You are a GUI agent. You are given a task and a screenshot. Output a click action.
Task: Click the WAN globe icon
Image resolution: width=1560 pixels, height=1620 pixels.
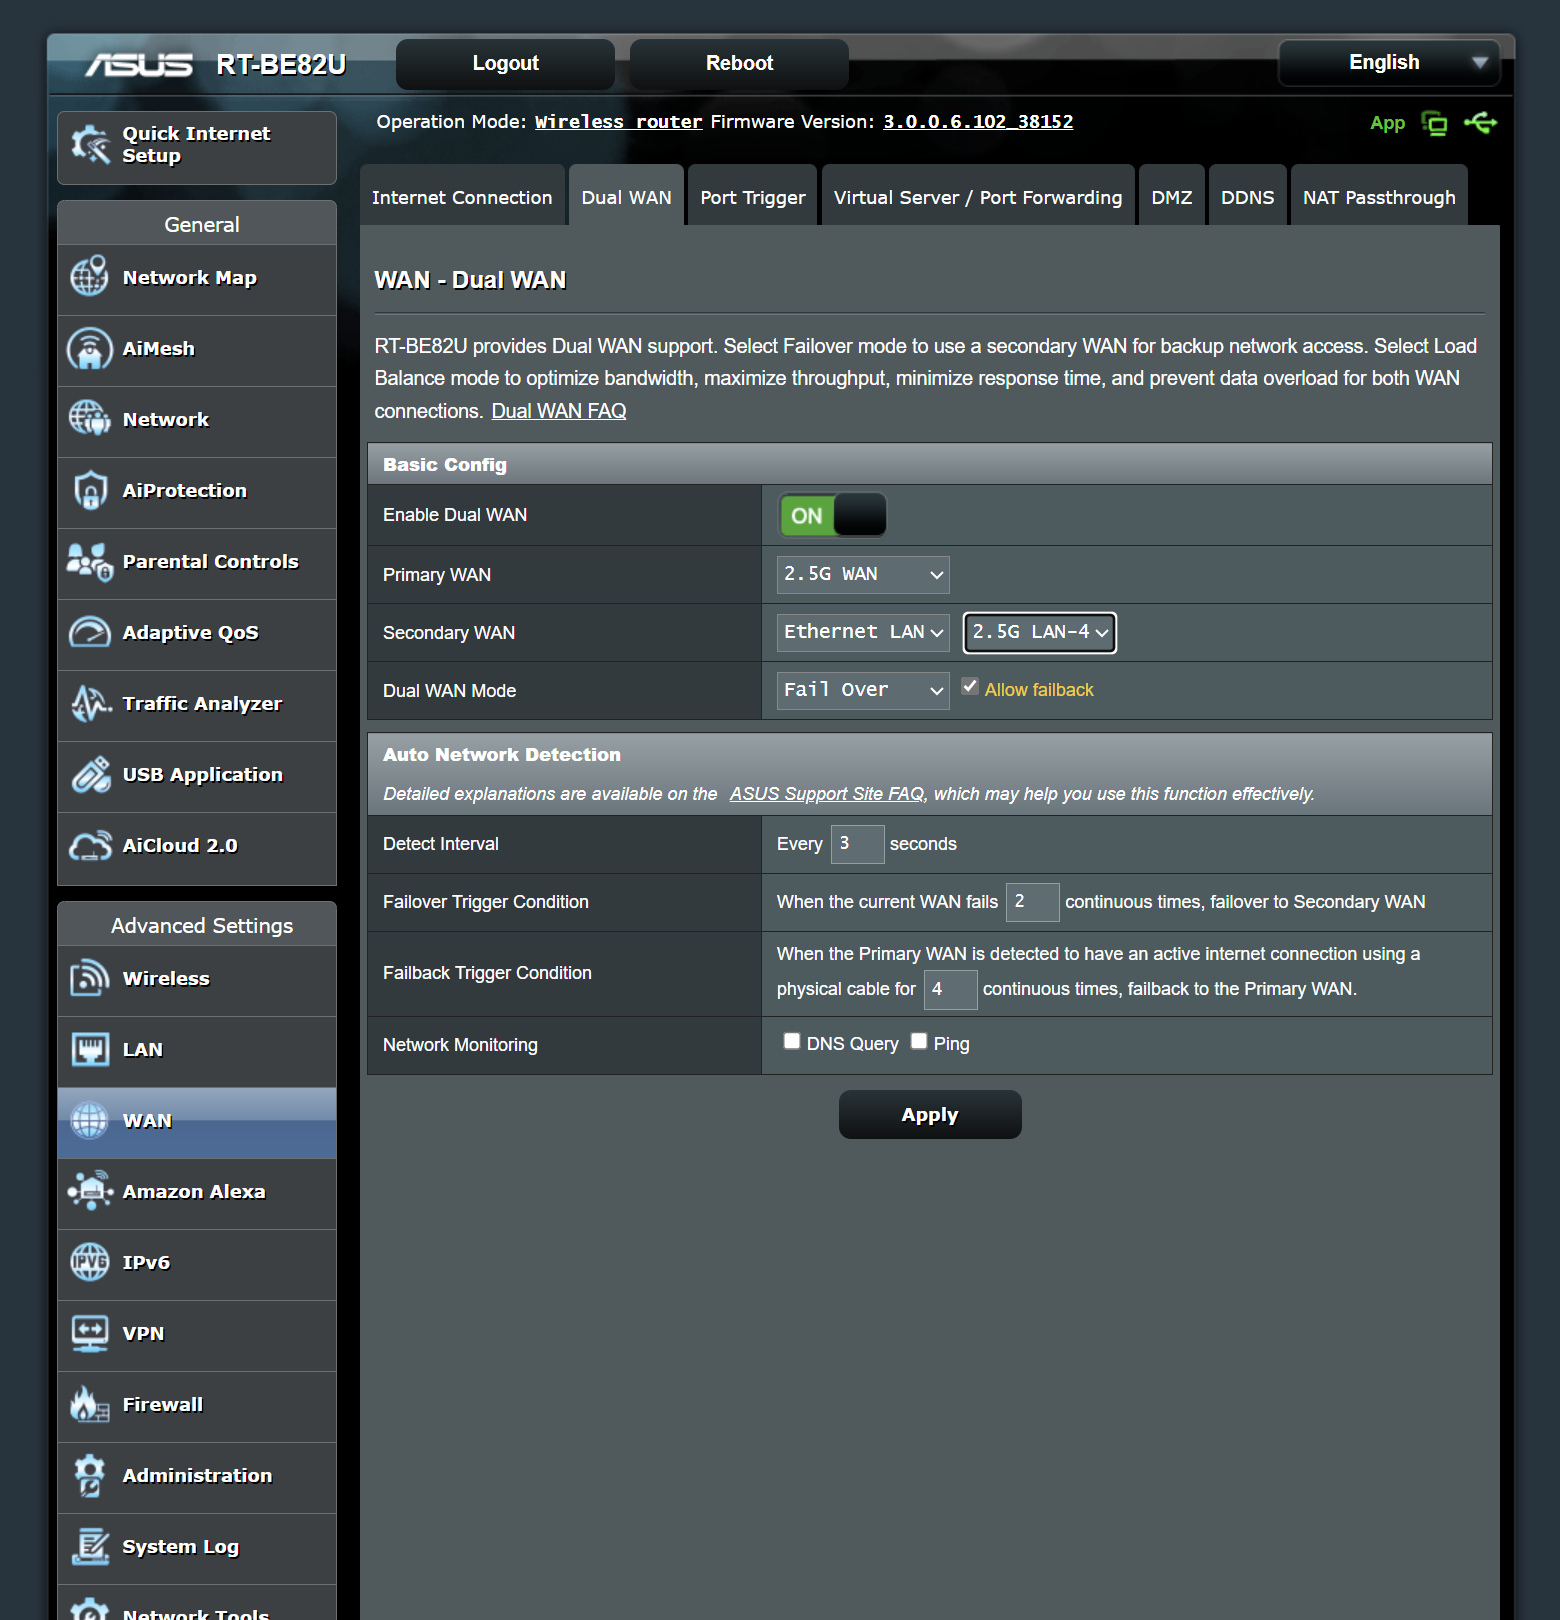pyautogui.click(x=90, y=1120)
